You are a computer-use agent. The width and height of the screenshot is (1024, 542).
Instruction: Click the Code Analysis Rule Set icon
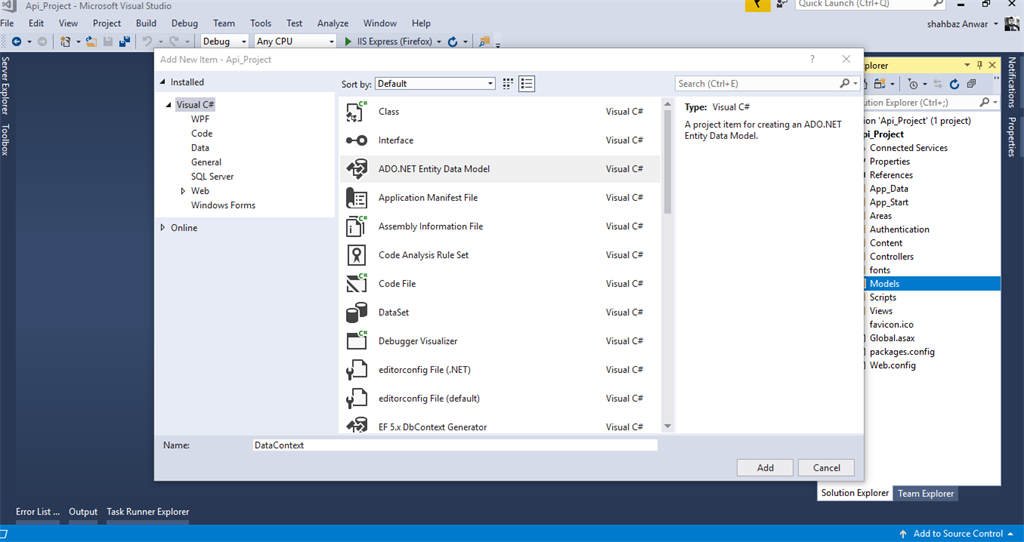pos(357,255)
